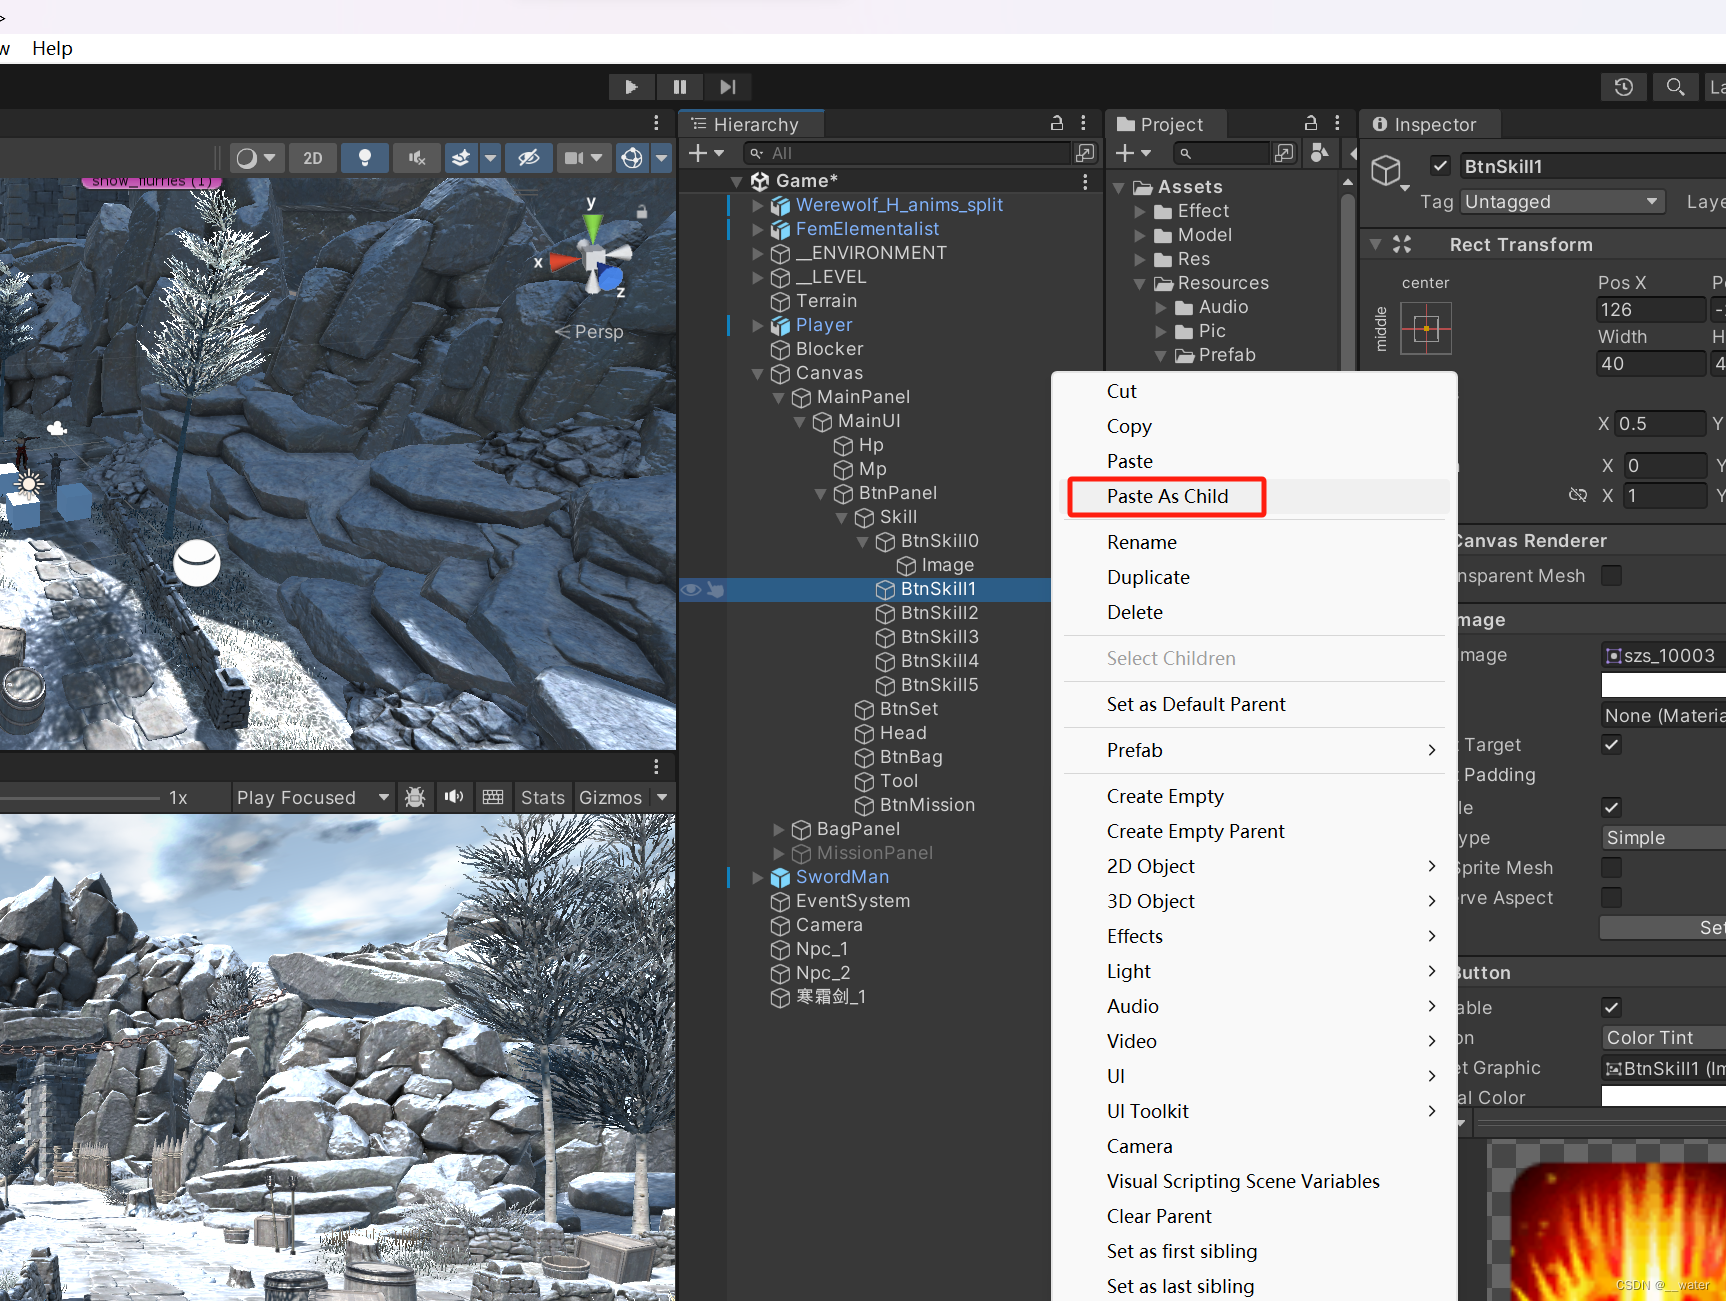Open the Untagged tag dropdown

[1562, 201]
